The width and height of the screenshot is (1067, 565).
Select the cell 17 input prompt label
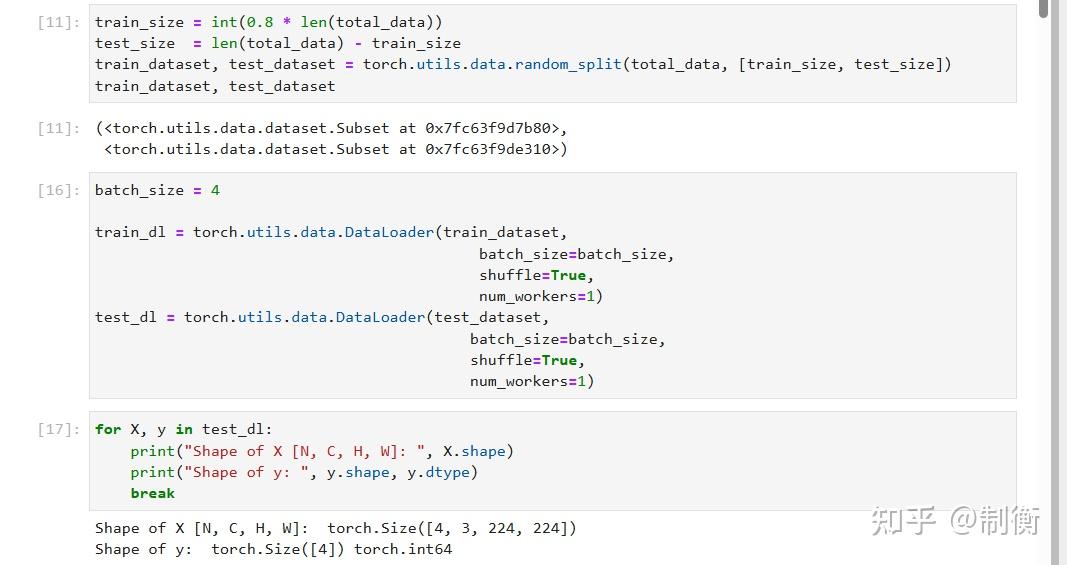(59, 430)
